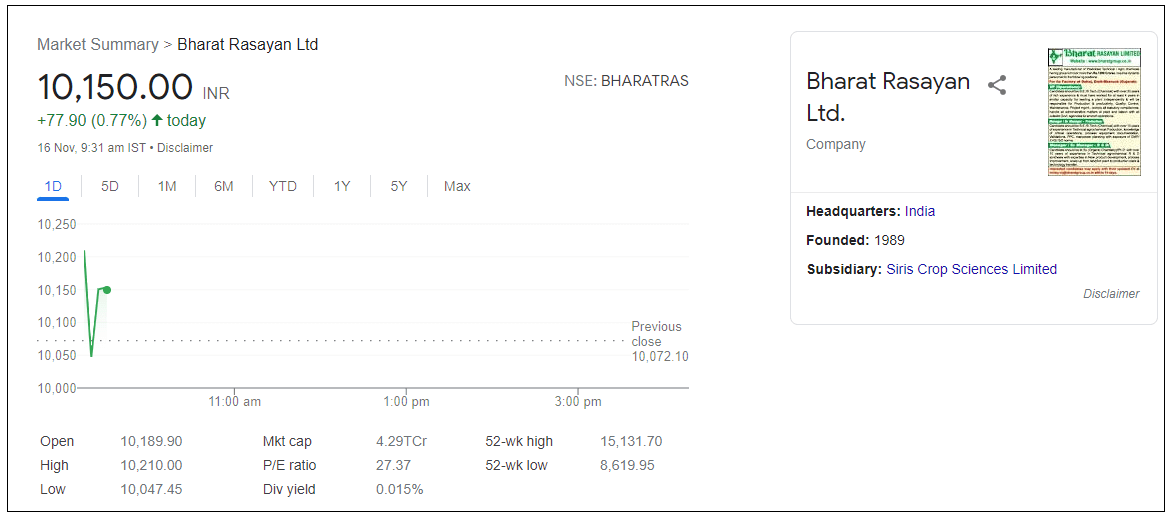
Task: Click the Disclaimer link under the price
Action: (x=185, y=148)
